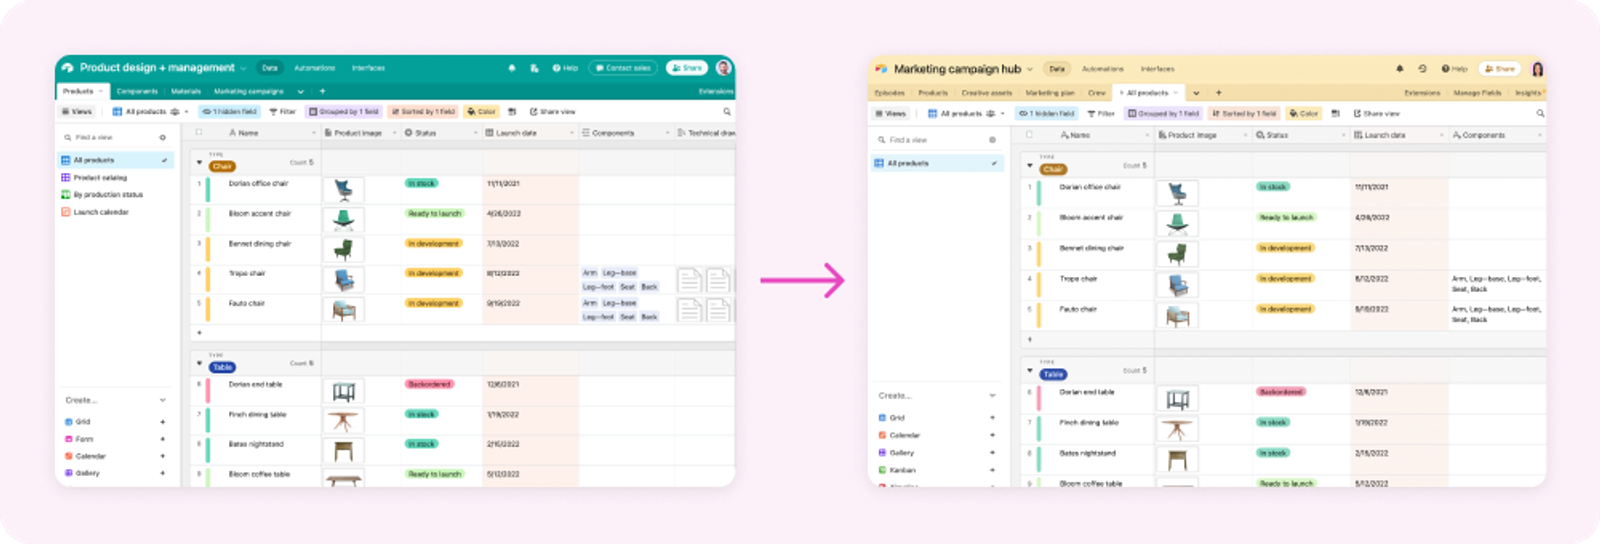
Task: Click Filter in Product design toolbar
Action: (x=282, y=112)
